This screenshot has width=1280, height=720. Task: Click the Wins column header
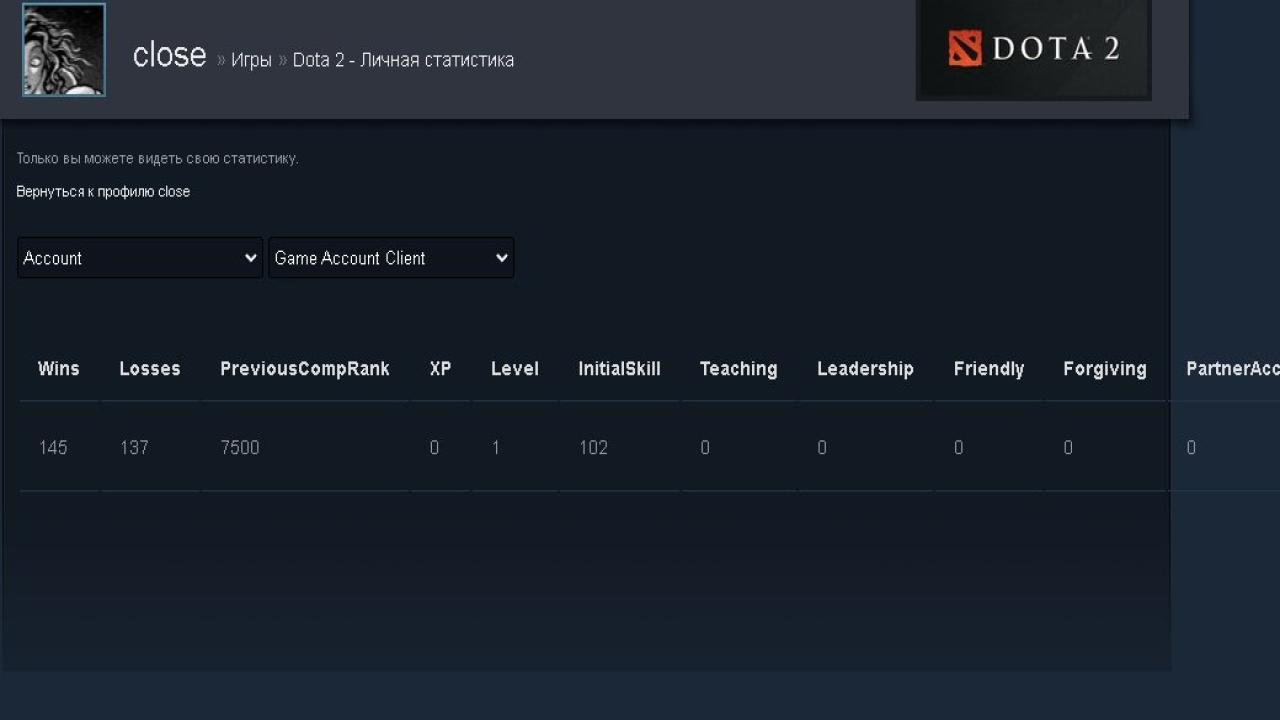point(58,369)
